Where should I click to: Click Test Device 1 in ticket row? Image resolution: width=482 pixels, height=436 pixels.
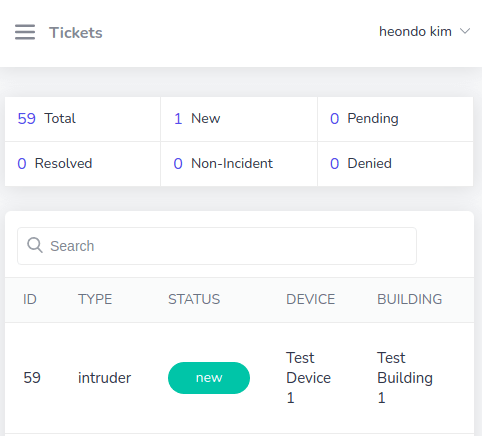[x=308, y=378]
